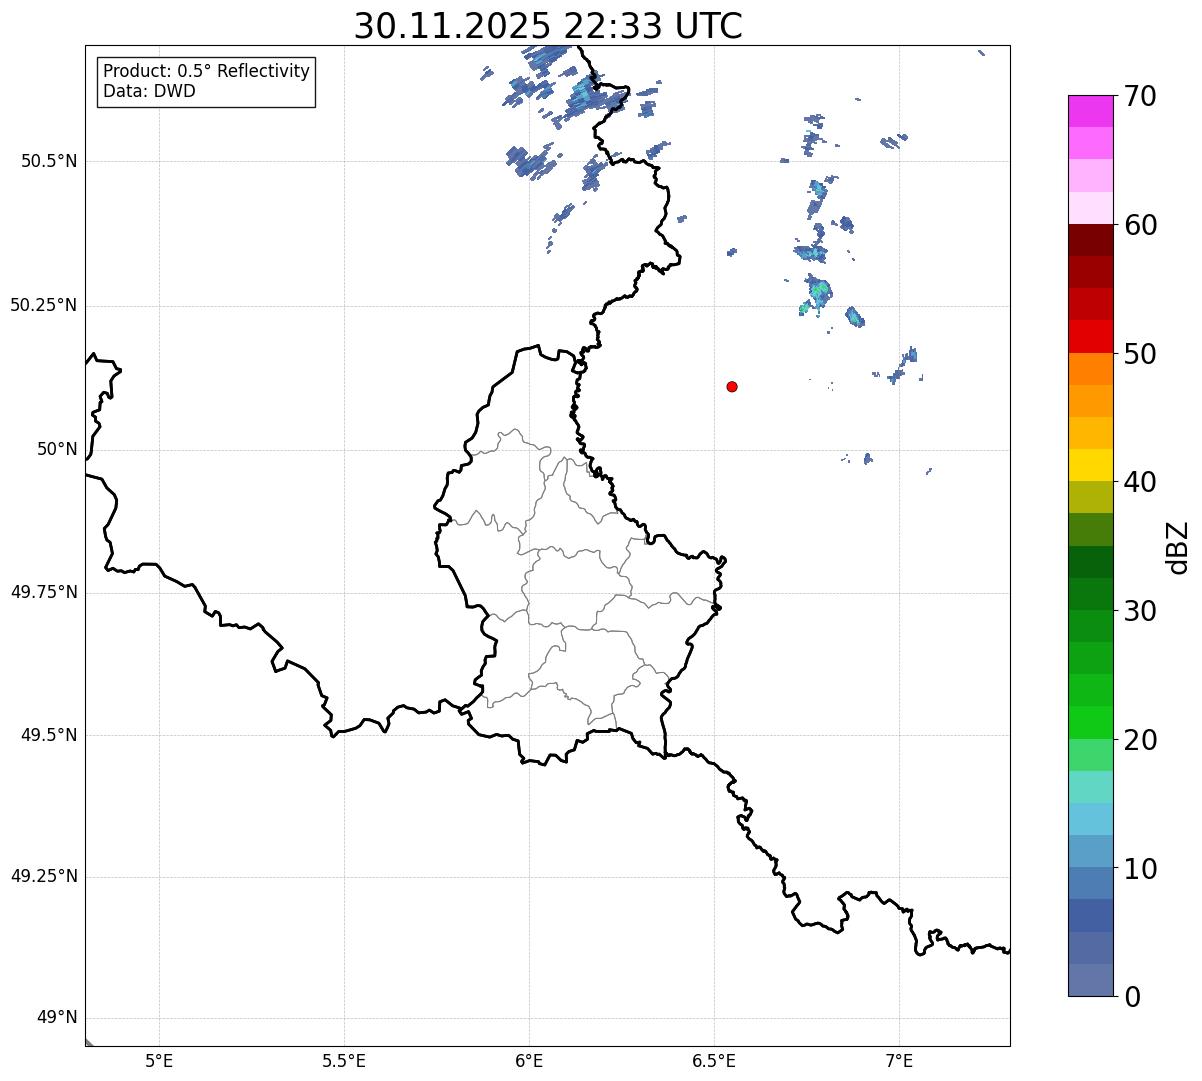This screenshot has width=1202, height=1081.
Task: Click the 5°E longitude label
Action: (x=159, y=1061)
